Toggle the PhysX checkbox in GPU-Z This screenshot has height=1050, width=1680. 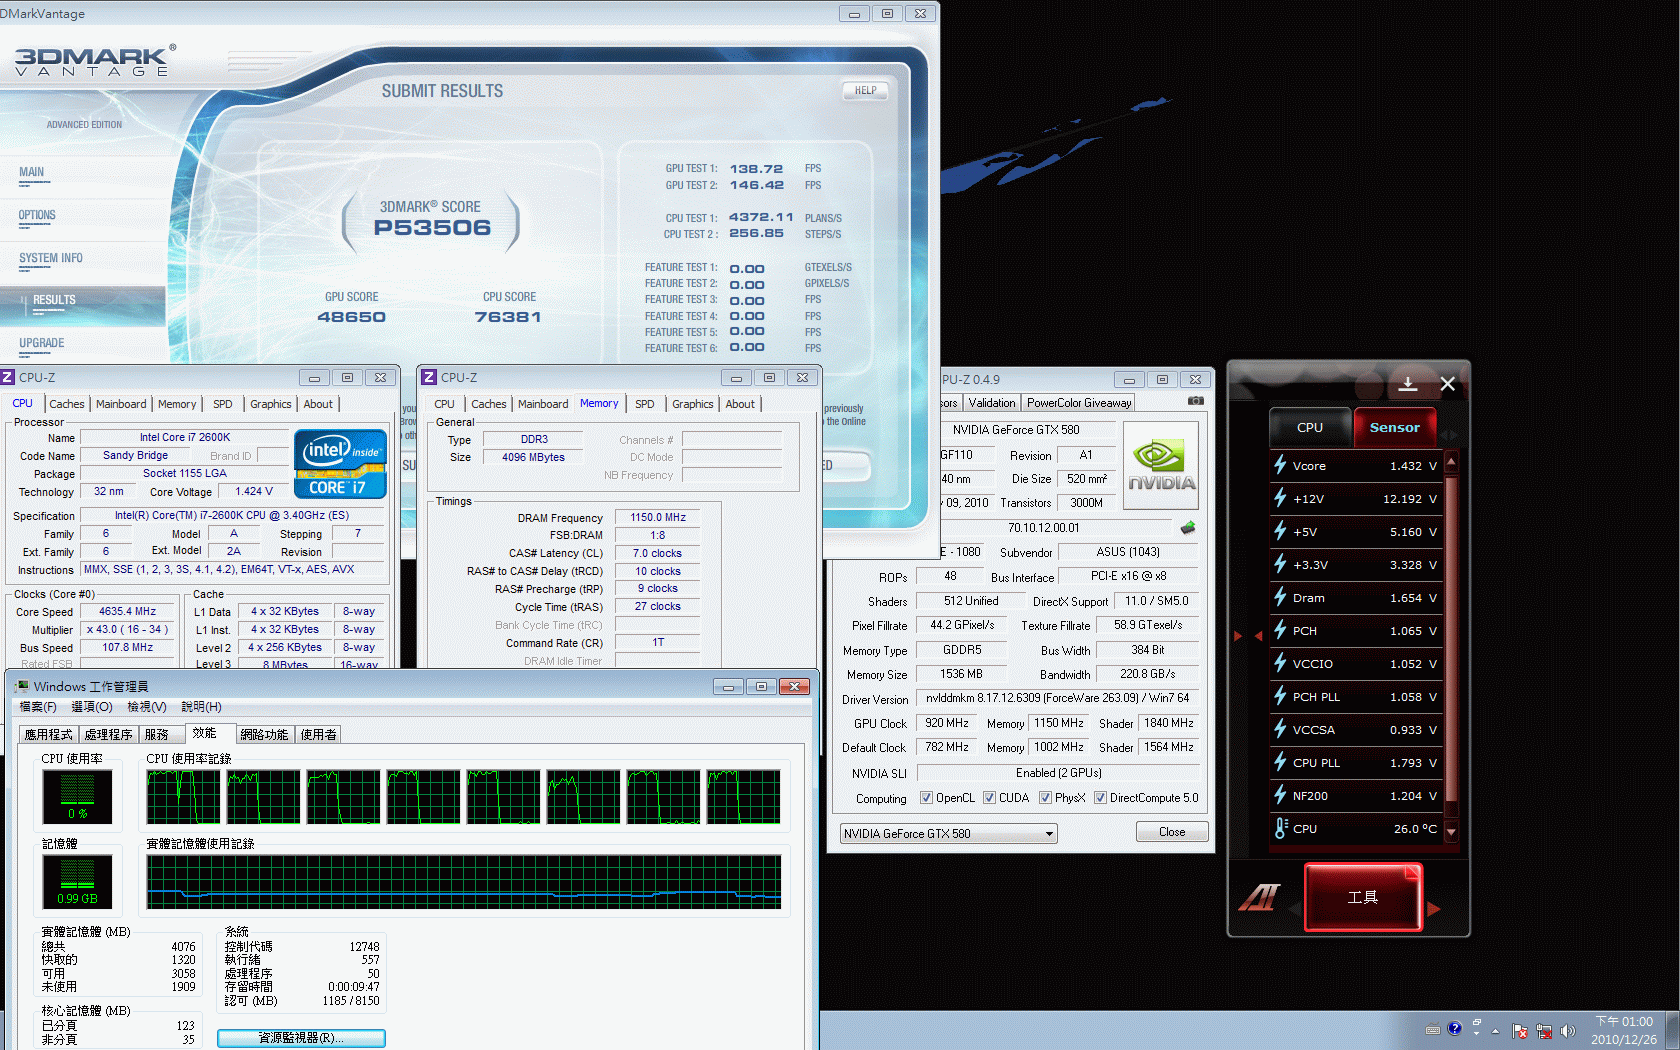[x=1045, y=798]
